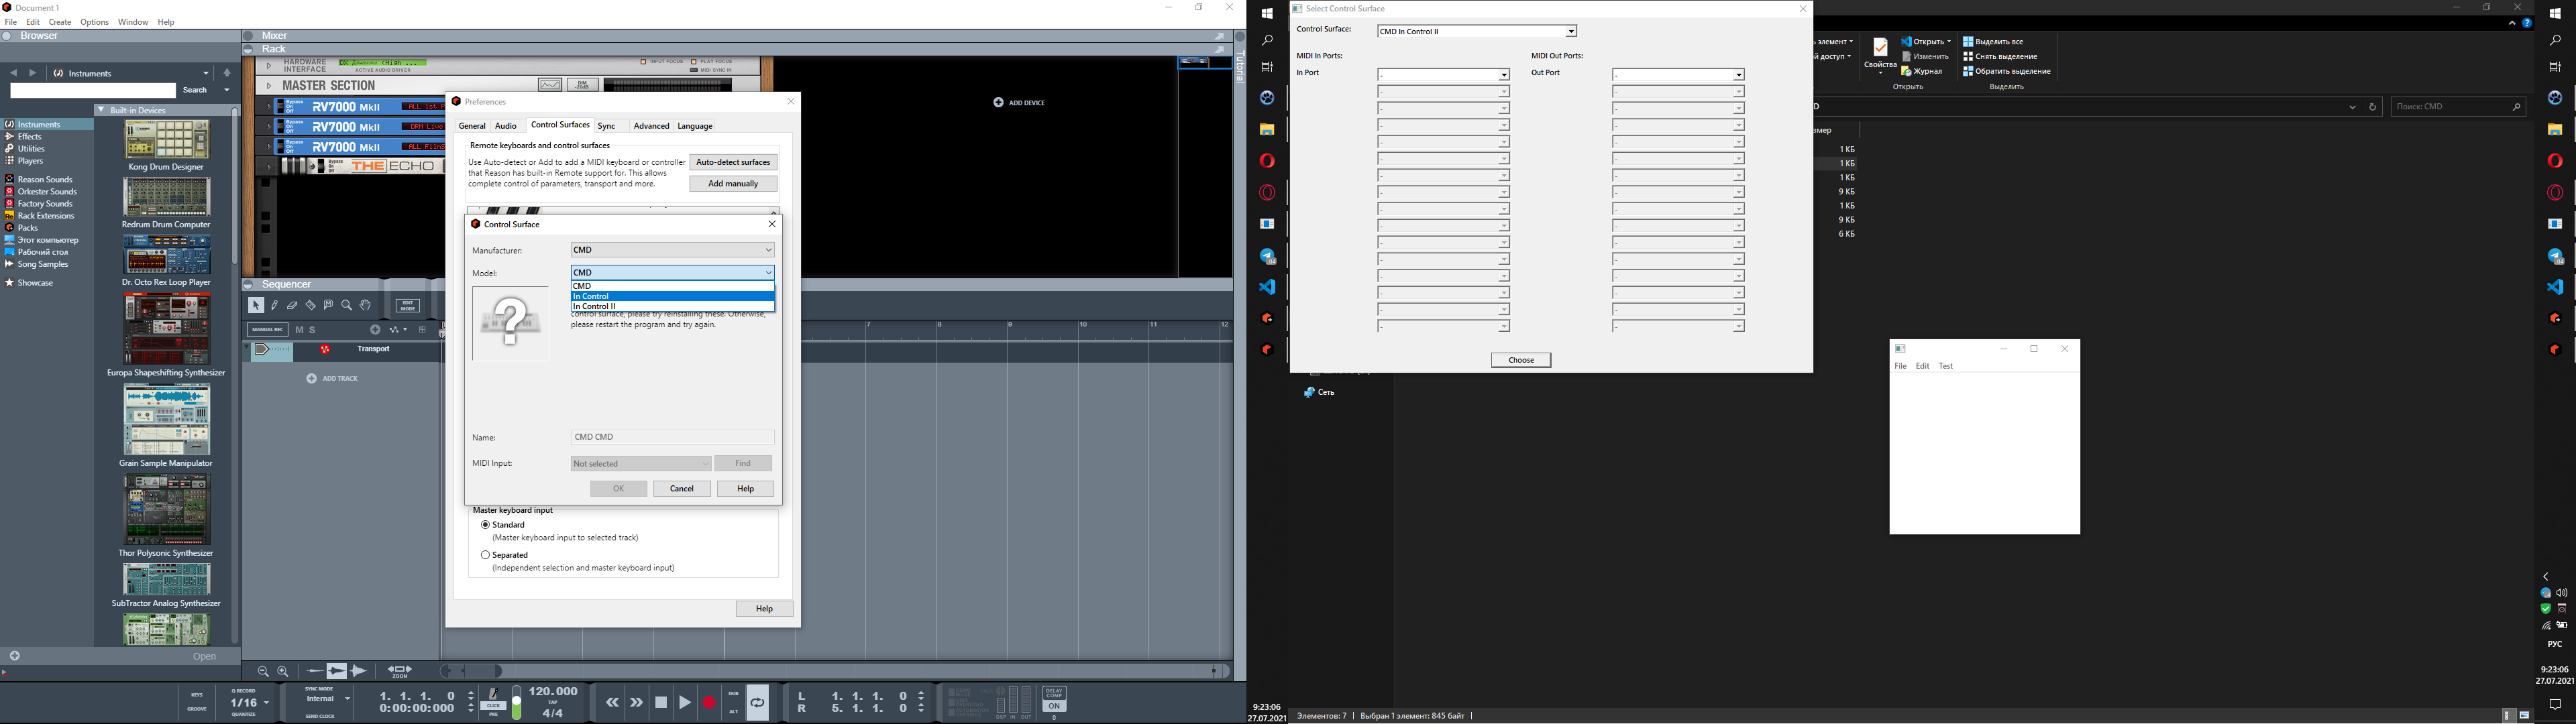Open the Manufacturer dropdown
Viewport: 2576px width, 724px height.
tap(673, 250)
